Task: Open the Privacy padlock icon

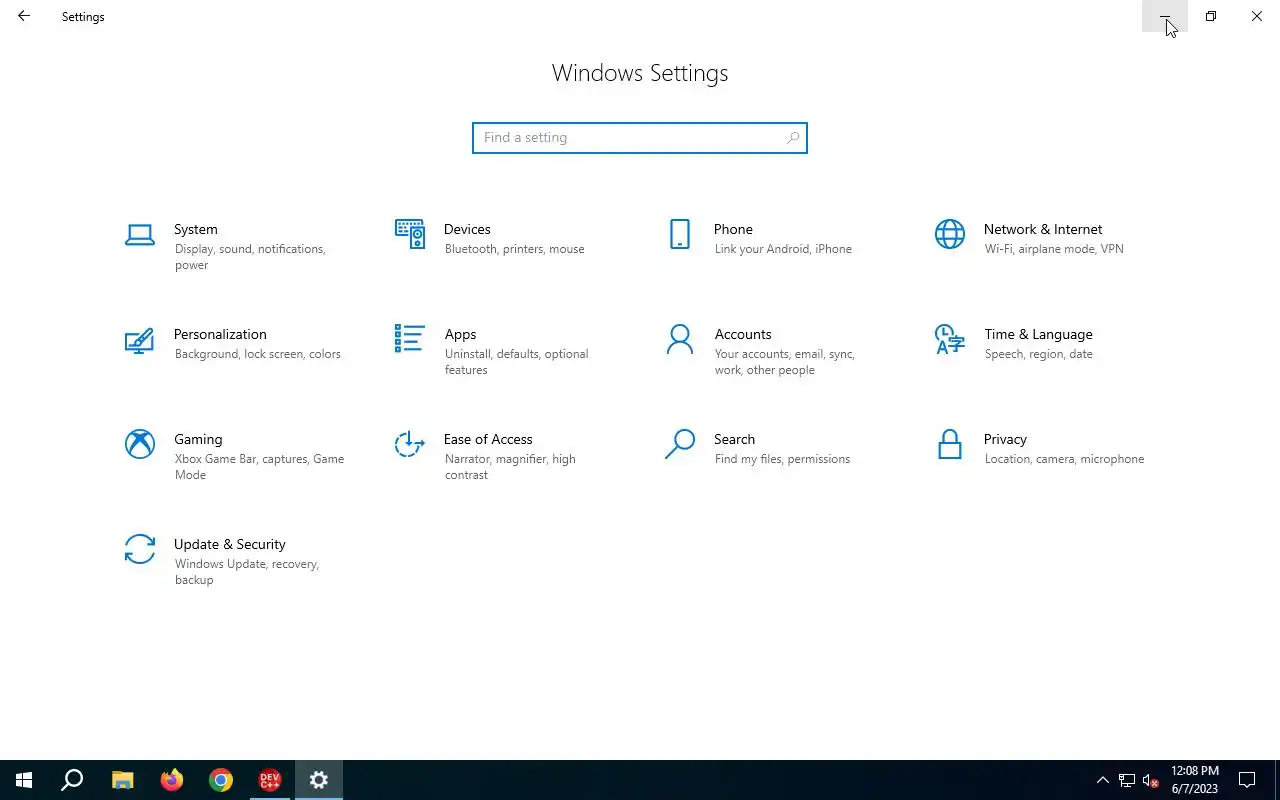Action: coord(950,444)
